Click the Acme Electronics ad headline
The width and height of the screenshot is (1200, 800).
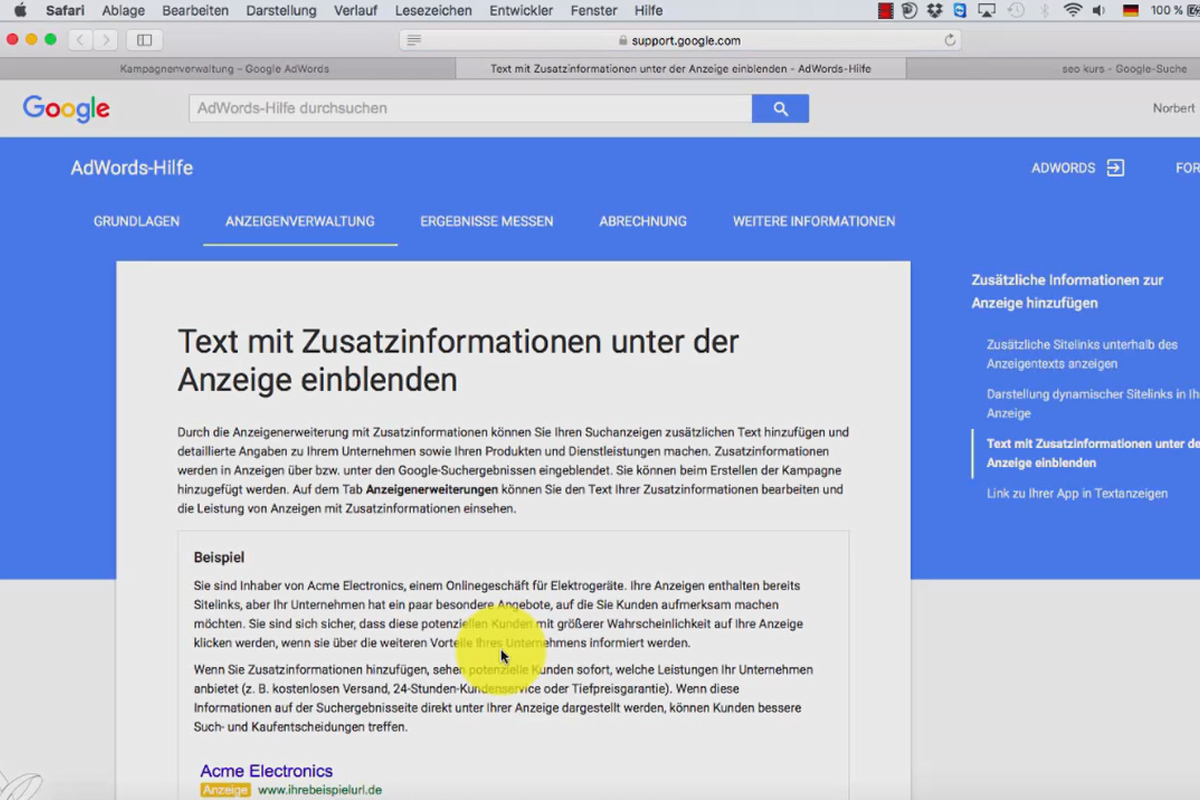266,771
